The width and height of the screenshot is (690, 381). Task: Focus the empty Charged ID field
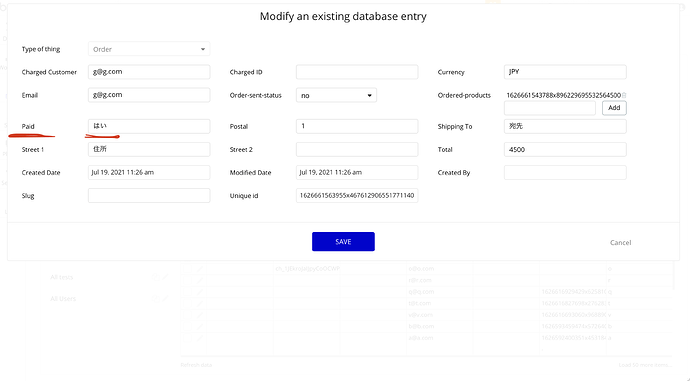point(357,72)
